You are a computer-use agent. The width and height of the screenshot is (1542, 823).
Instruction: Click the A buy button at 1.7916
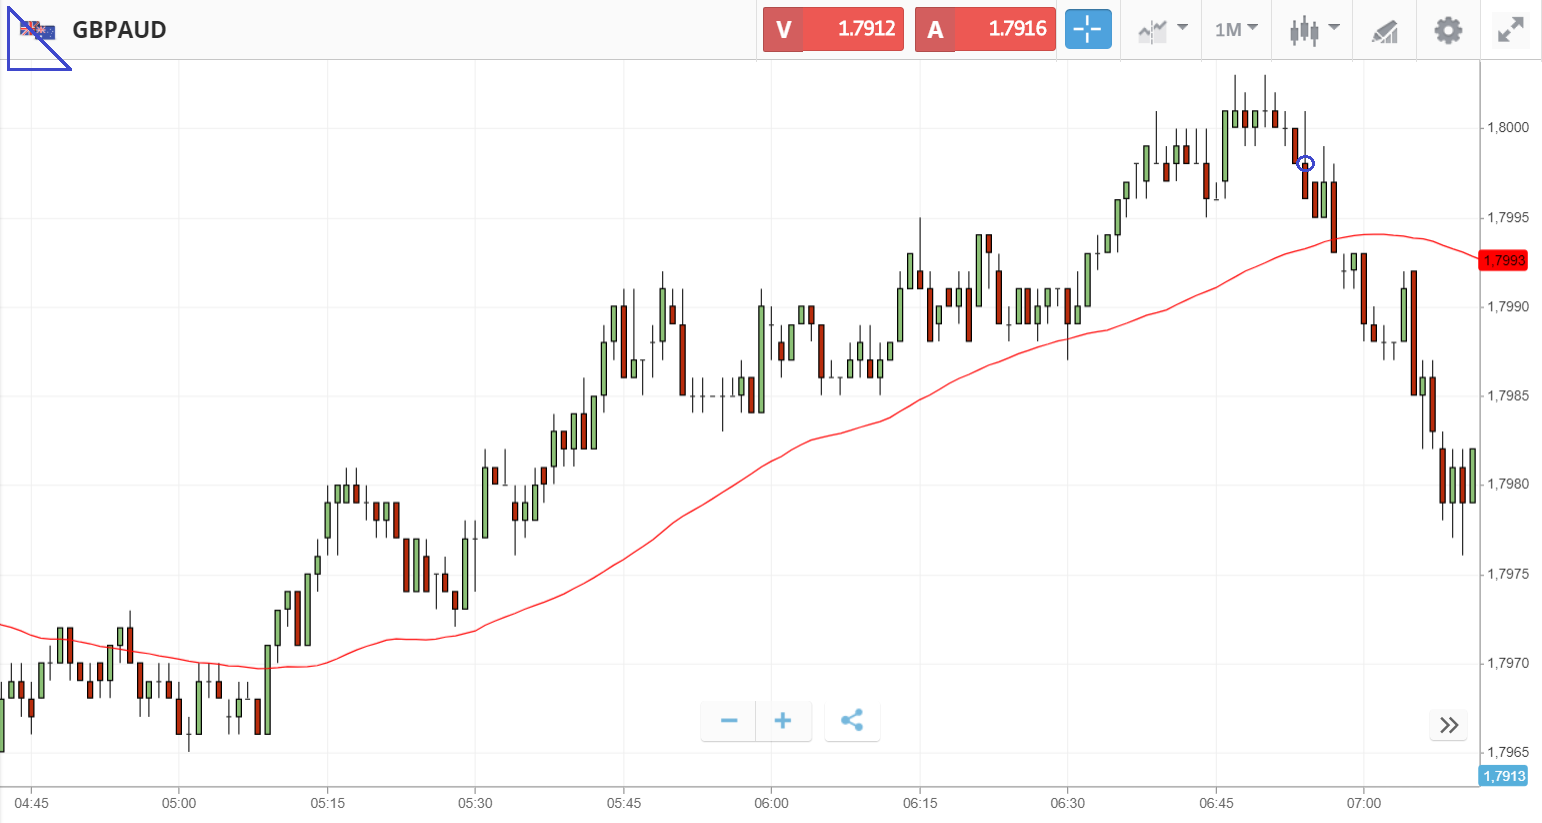pyautogui.click(x=985, y=30)
